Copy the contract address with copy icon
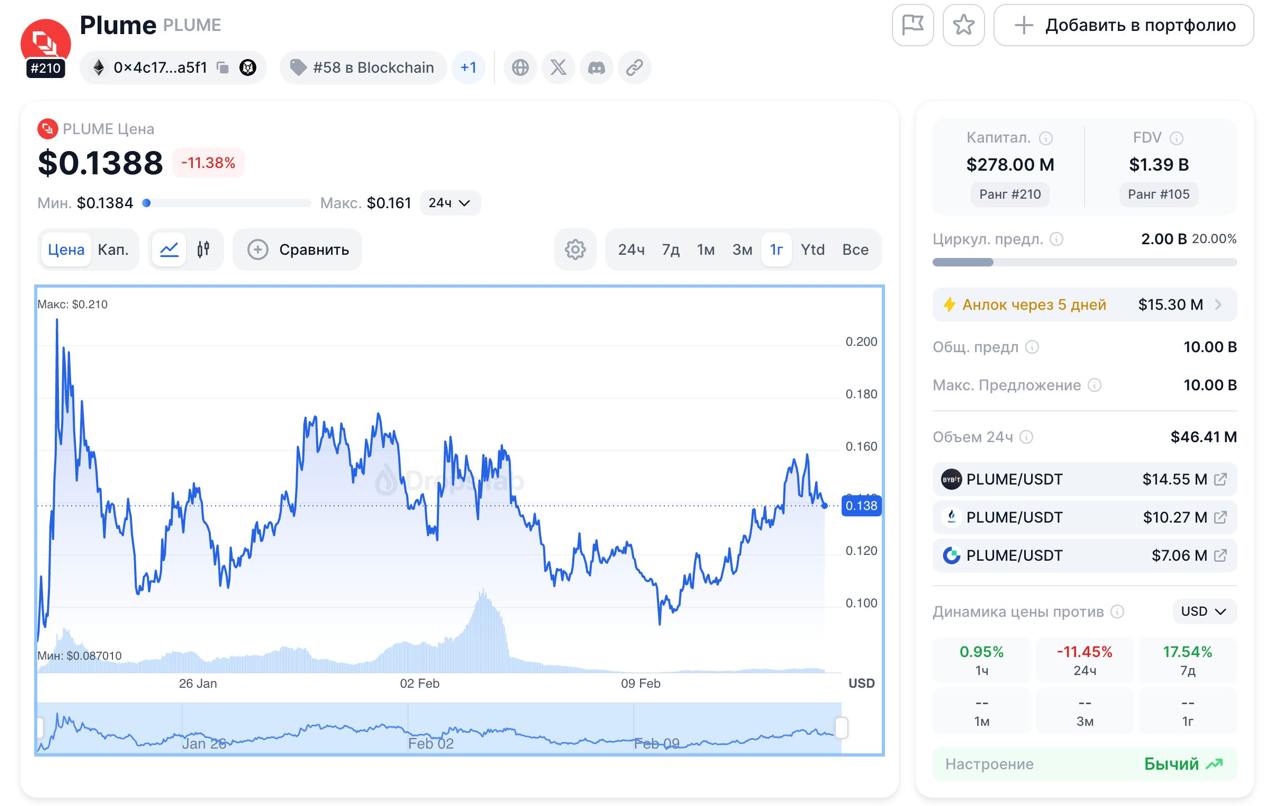 (223, 68)
